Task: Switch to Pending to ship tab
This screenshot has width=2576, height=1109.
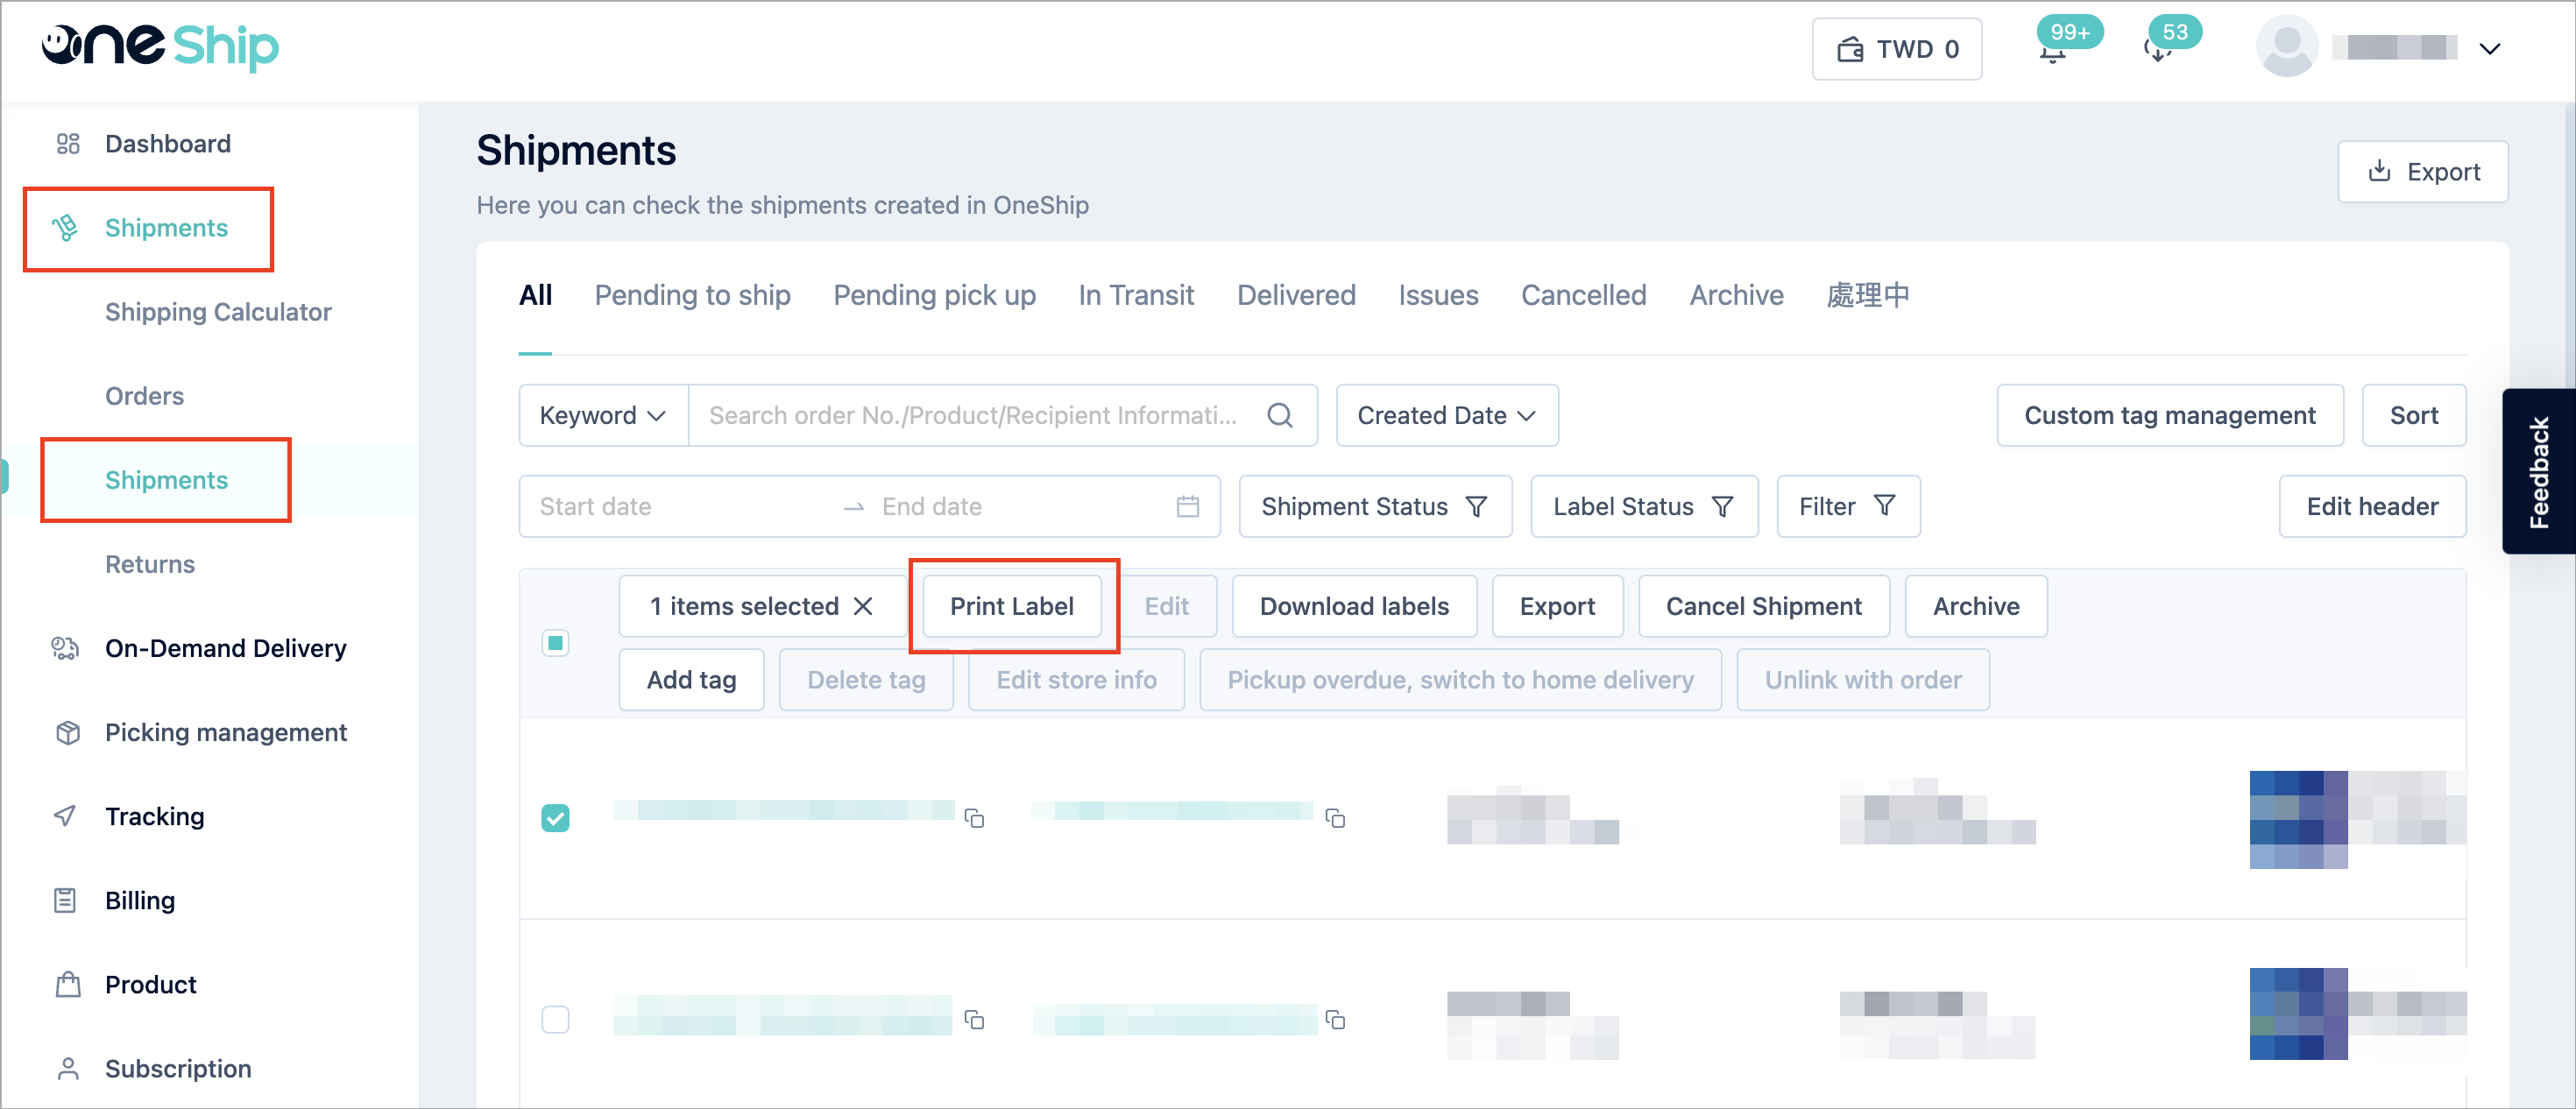Action: (x=692, y=295)
